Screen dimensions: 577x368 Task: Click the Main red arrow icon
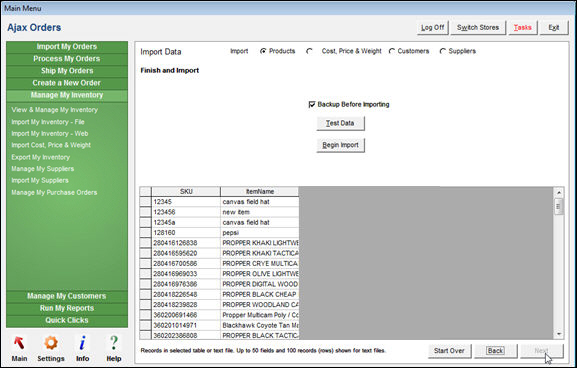(x=19, y=343)
